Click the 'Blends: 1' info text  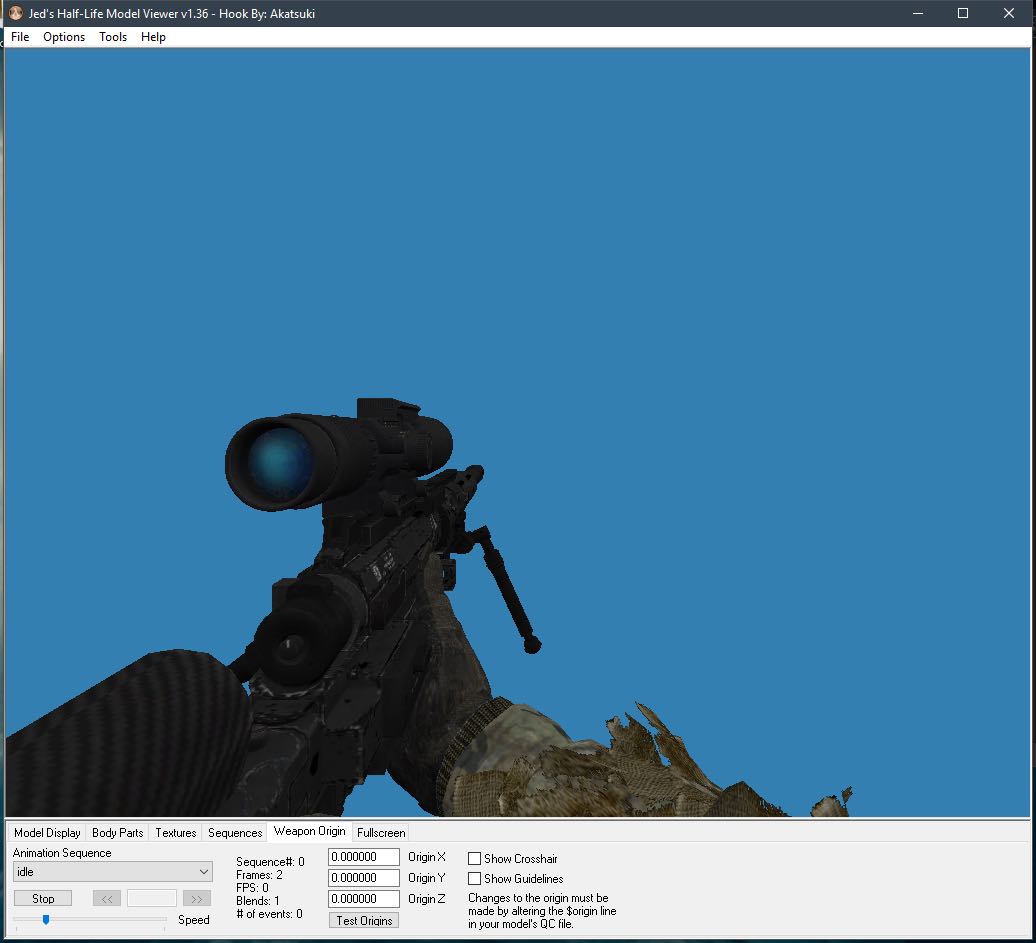[x=258, y=901]
